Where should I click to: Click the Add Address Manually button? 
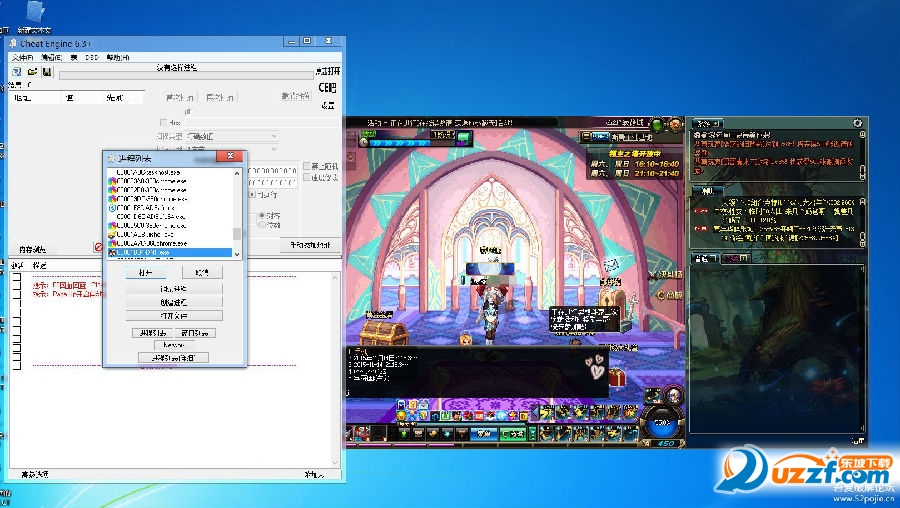(311, 245)
